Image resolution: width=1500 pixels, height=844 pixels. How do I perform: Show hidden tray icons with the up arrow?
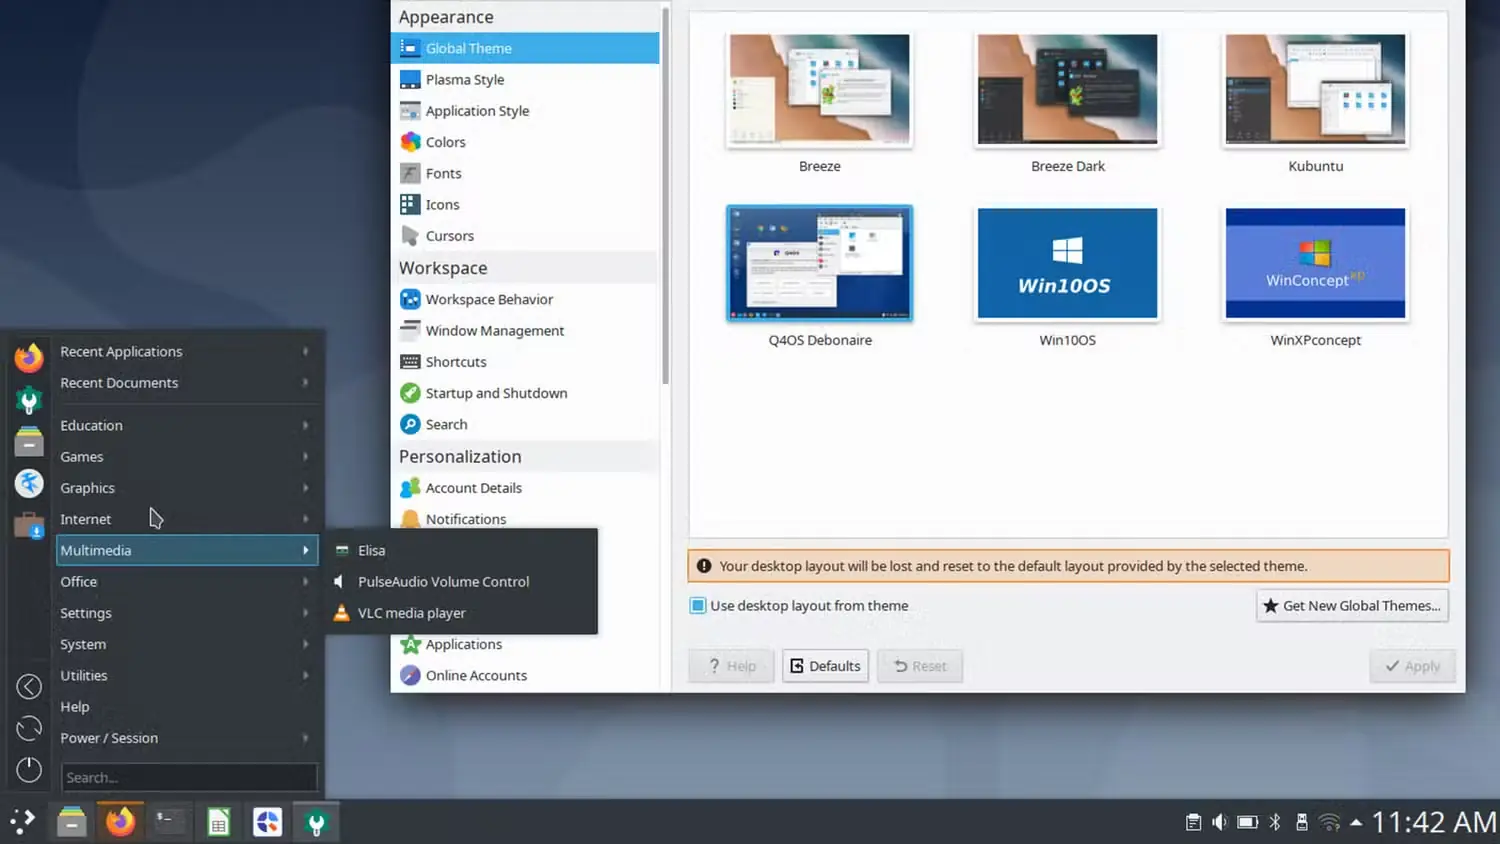1356,822
